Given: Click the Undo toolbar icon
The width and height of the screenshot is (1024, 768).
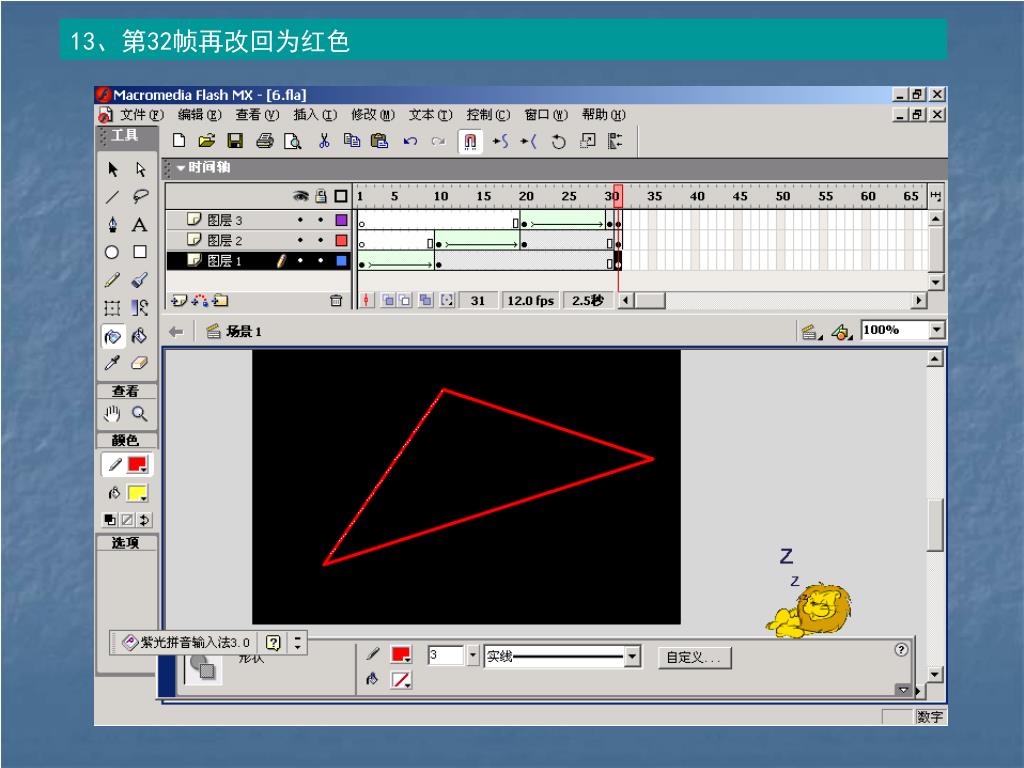Looking at the screenshot, I should click(410, 140).
